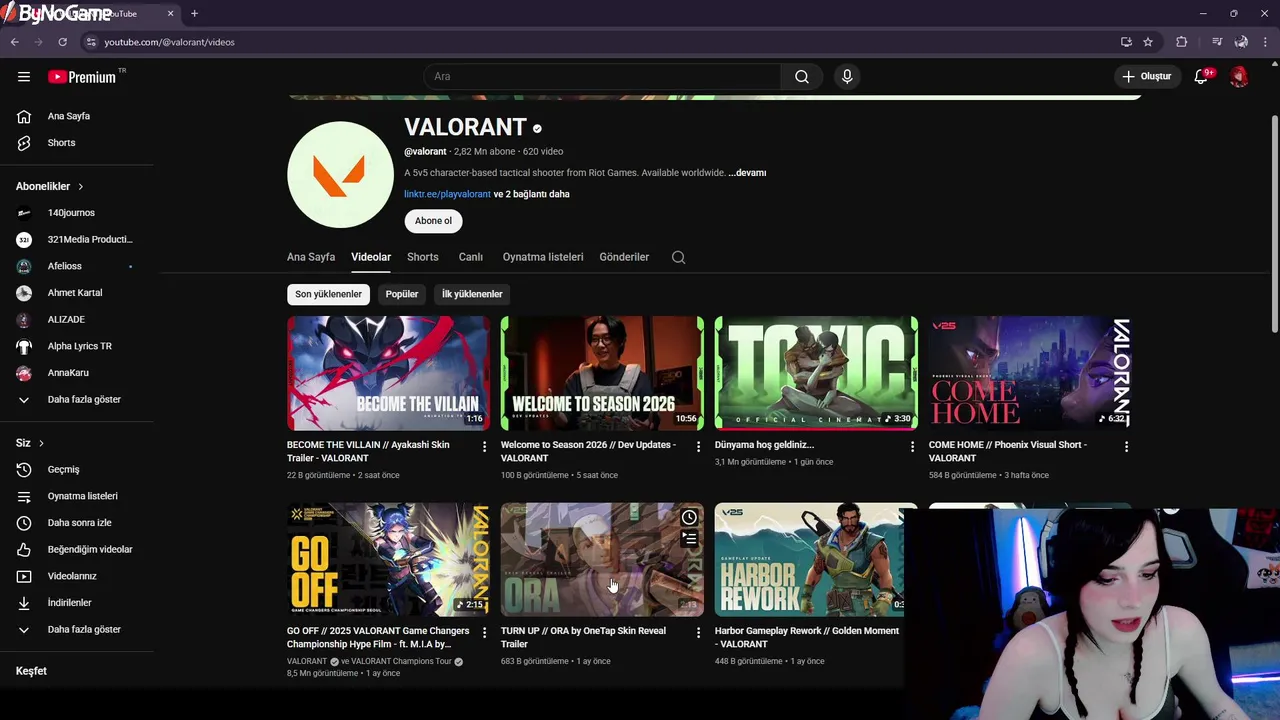
Task: Open options for Welcome to Season 2026
Action: (x=699, y=447)
